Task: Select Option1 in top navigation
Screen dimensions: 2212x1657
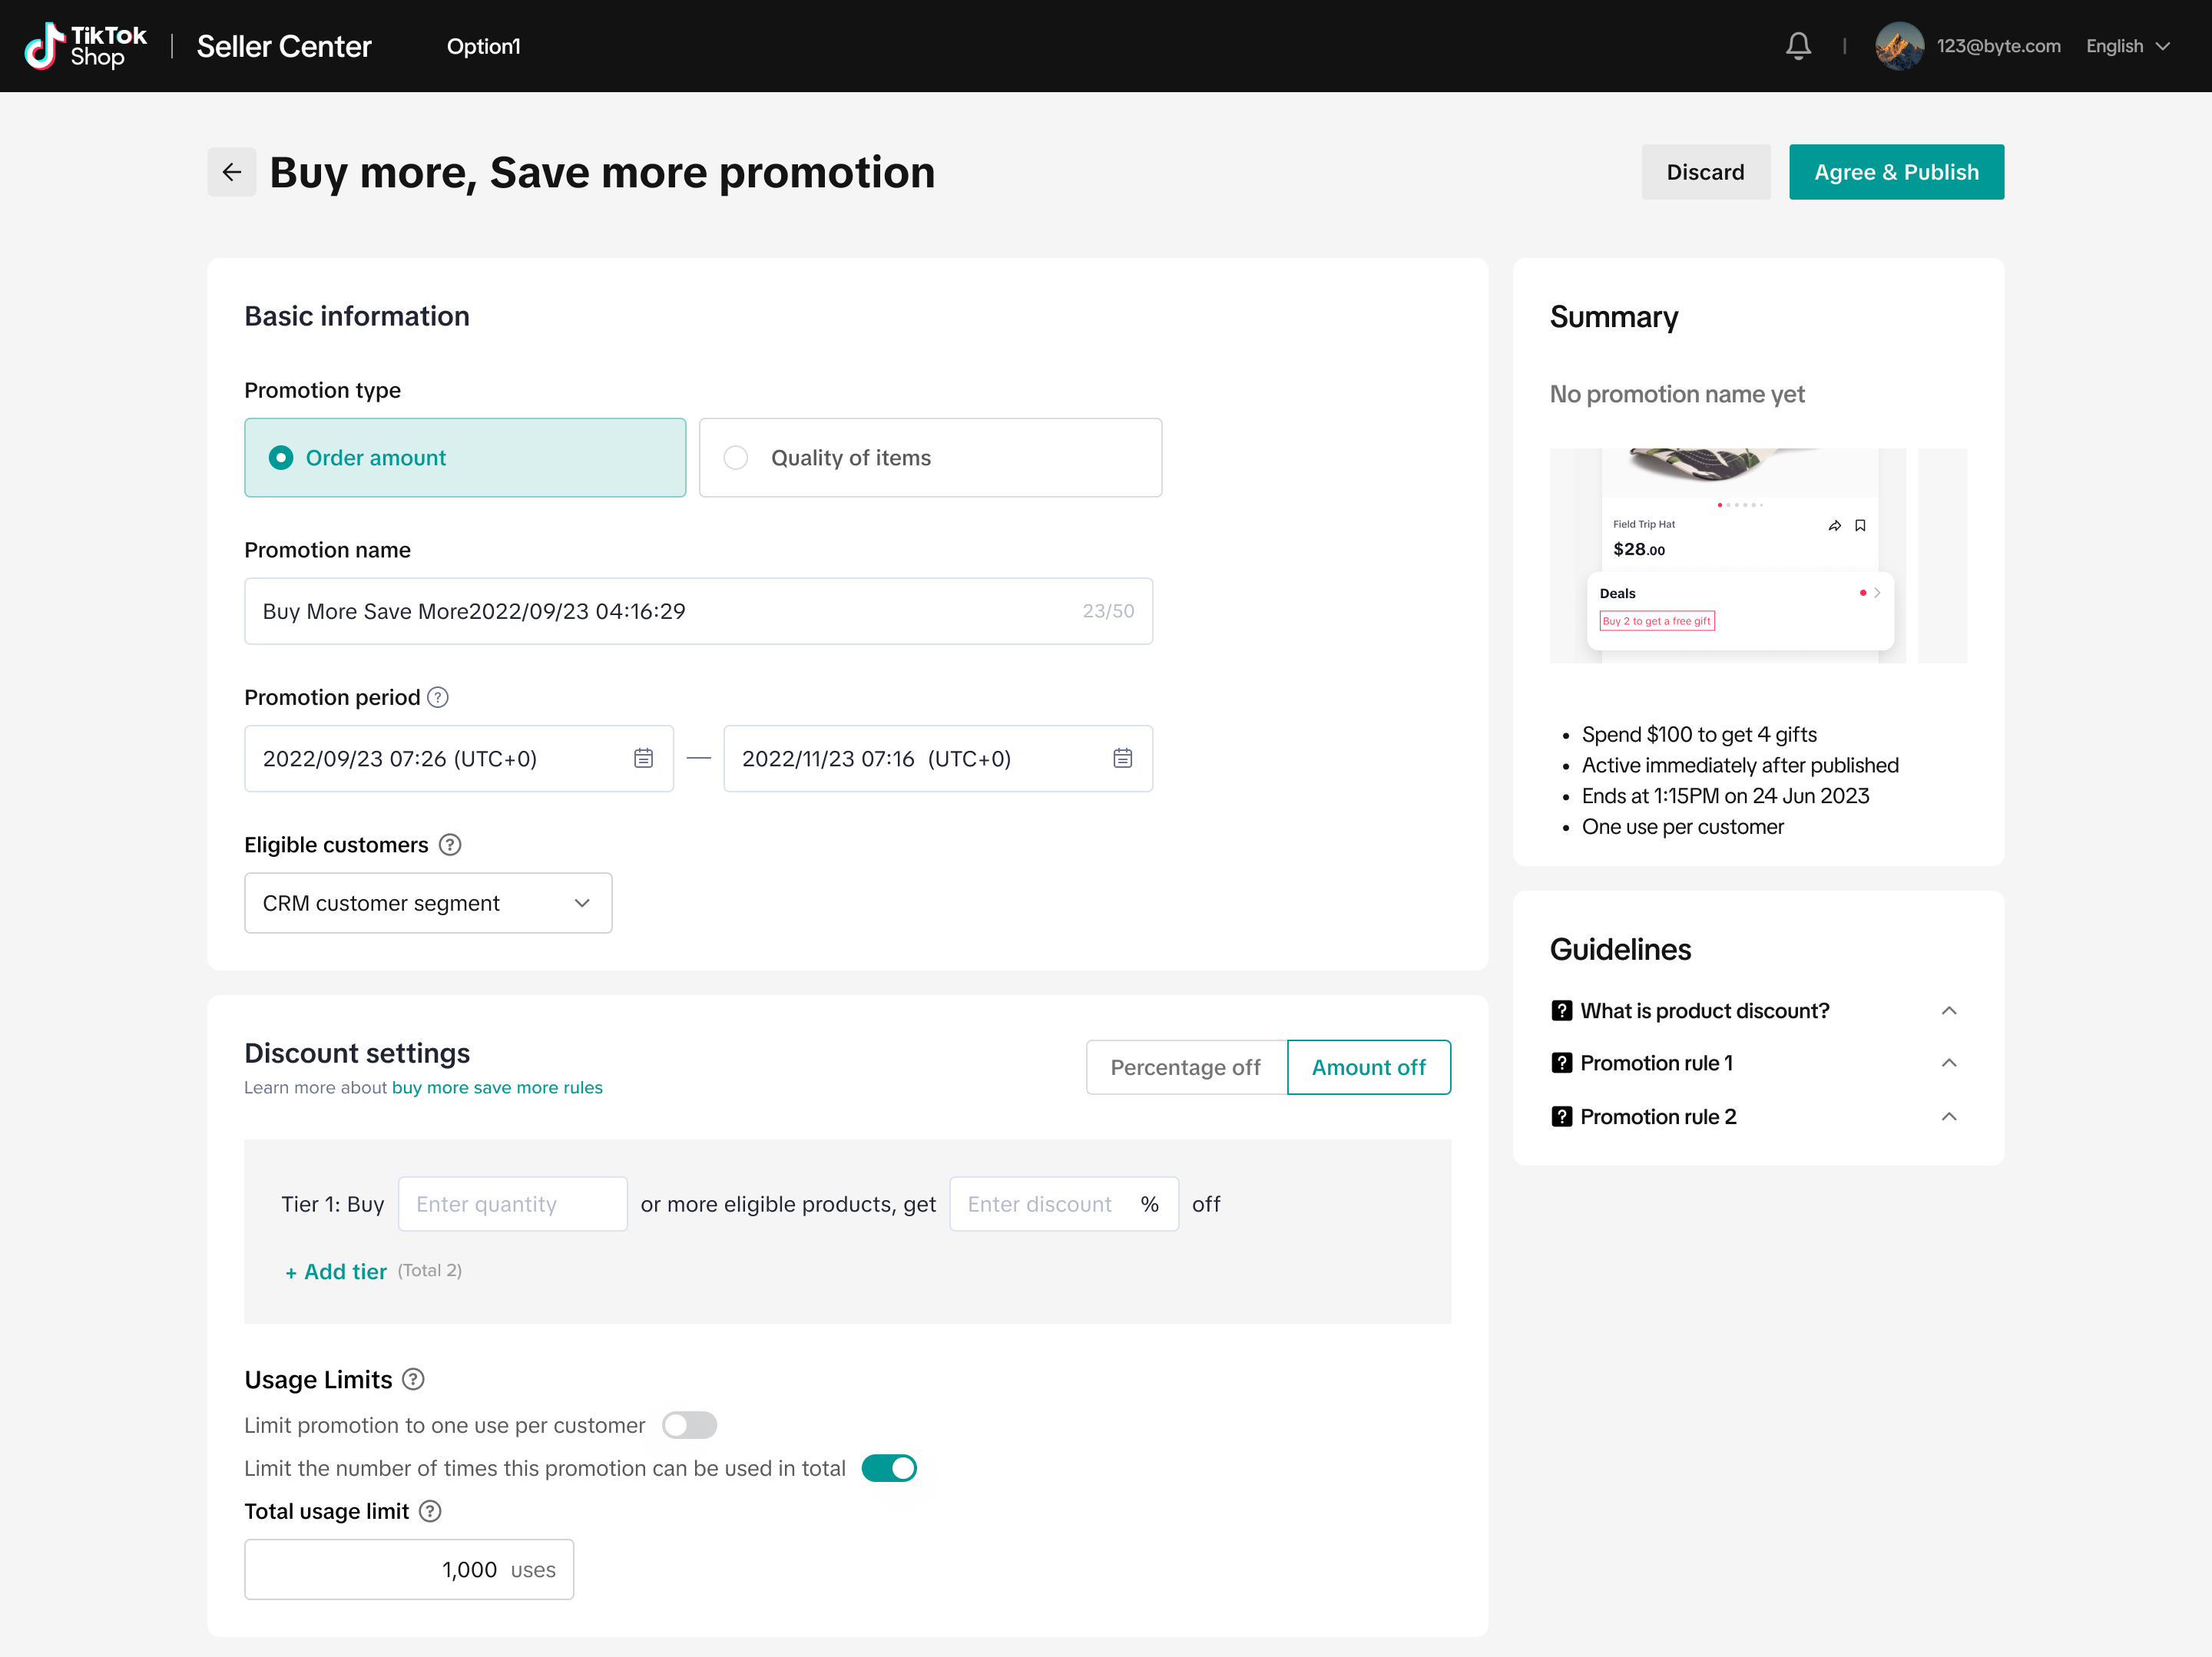Action: 483,46
